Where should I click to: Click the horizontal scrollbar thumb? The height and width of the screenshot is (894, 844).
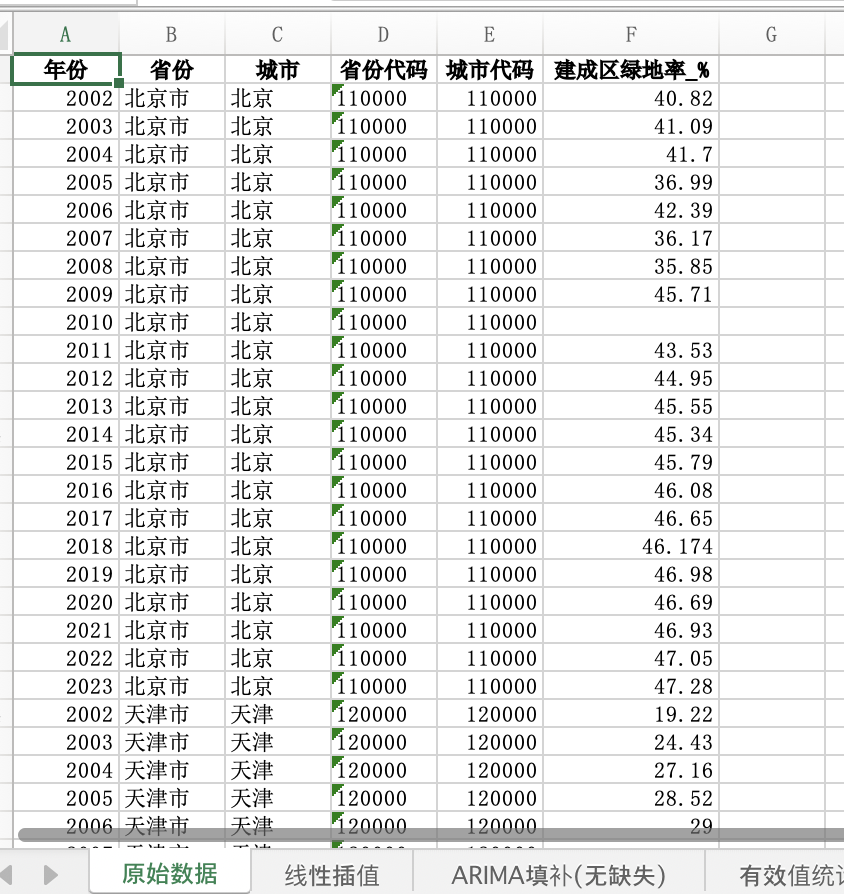pos(431,835)
